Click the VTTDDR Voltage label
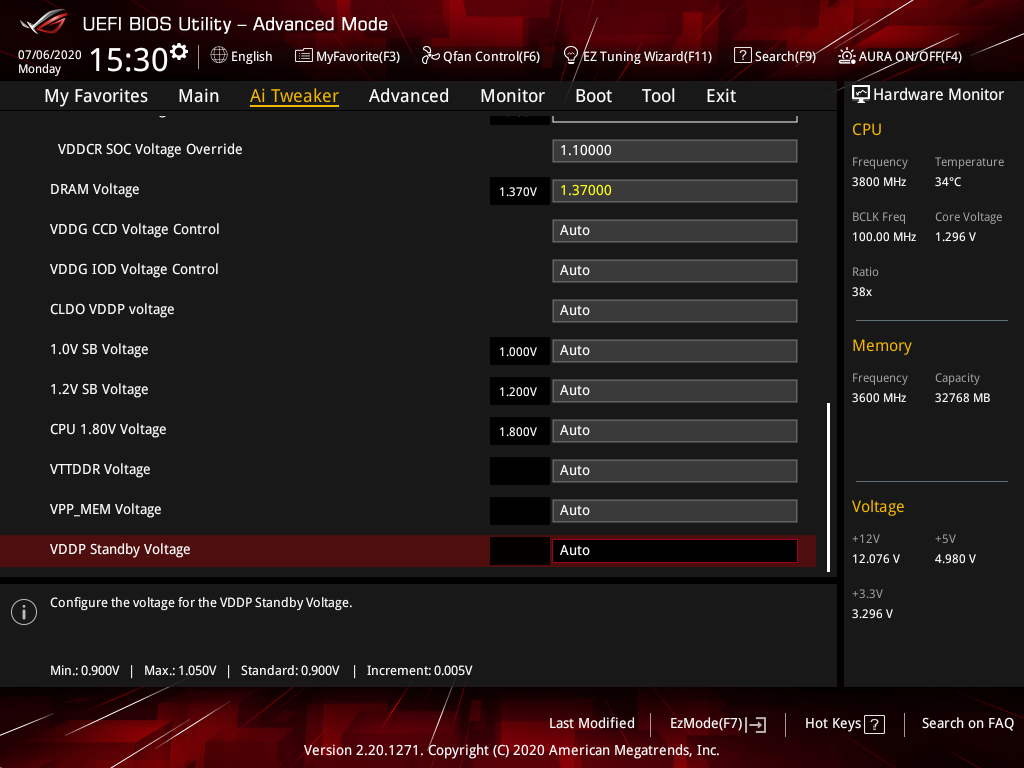1024x768 pixels. pos(100,470)
